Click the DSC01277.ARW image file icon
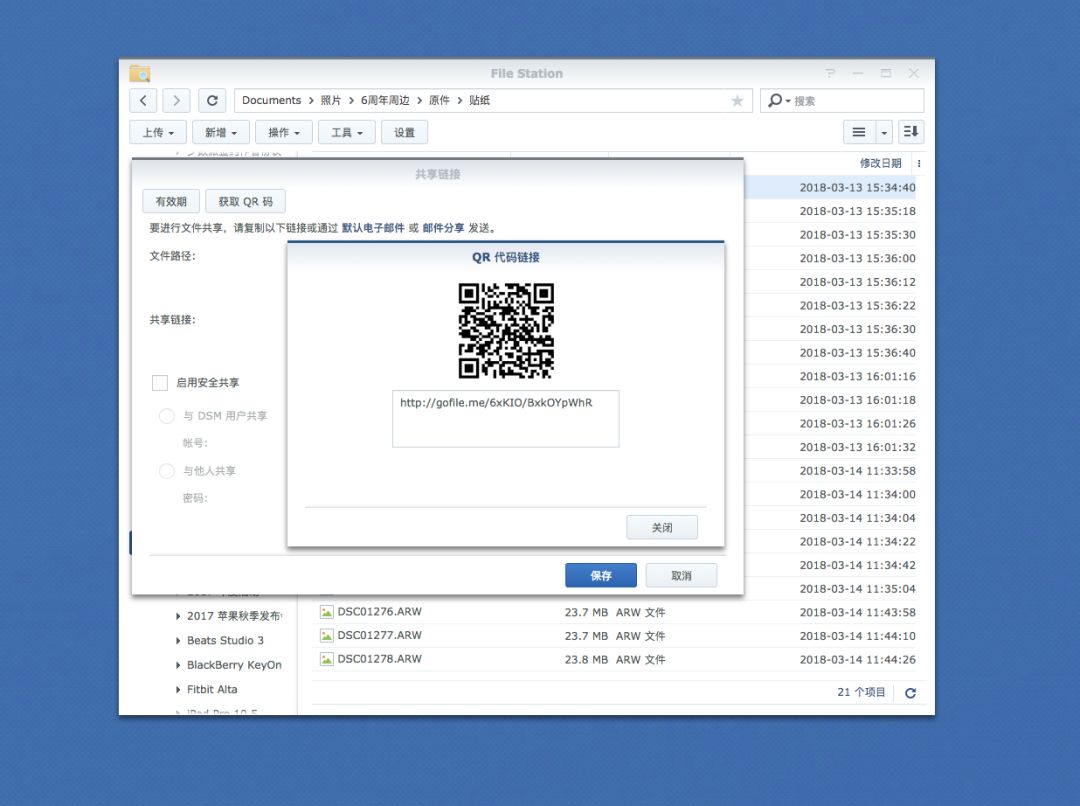1080x806 pixels. click(x=326, y=635)
